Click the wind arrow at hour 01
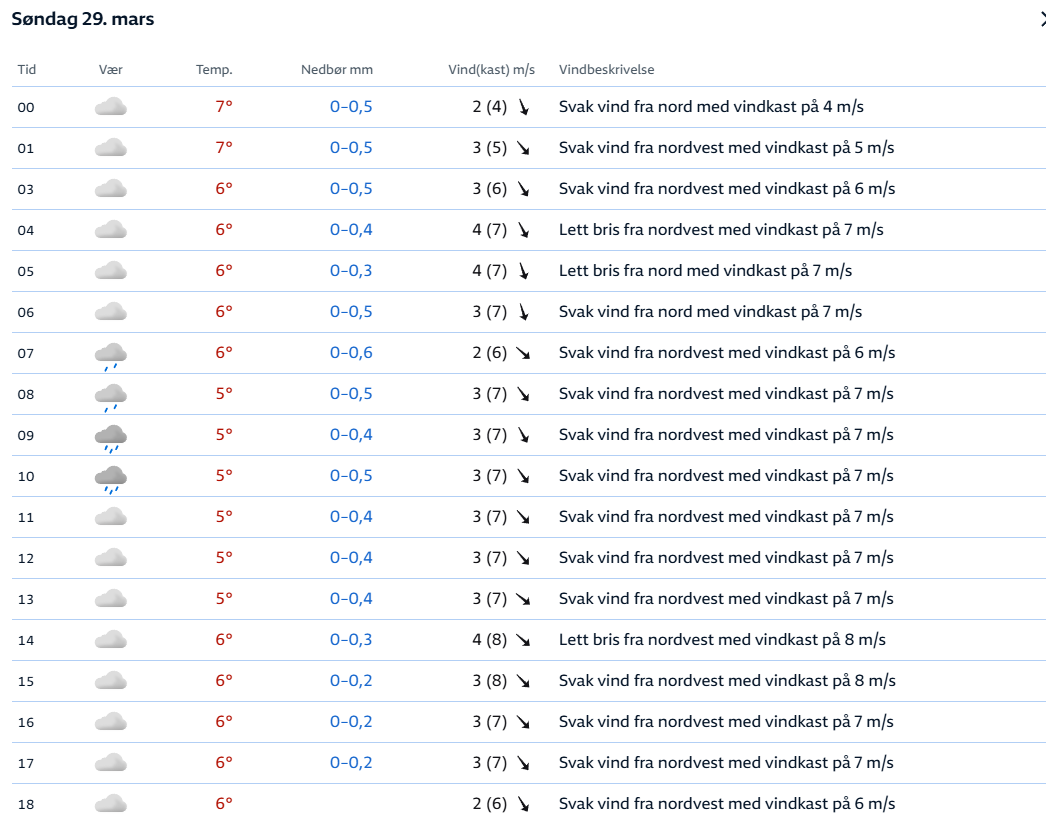 click(523, 148)
